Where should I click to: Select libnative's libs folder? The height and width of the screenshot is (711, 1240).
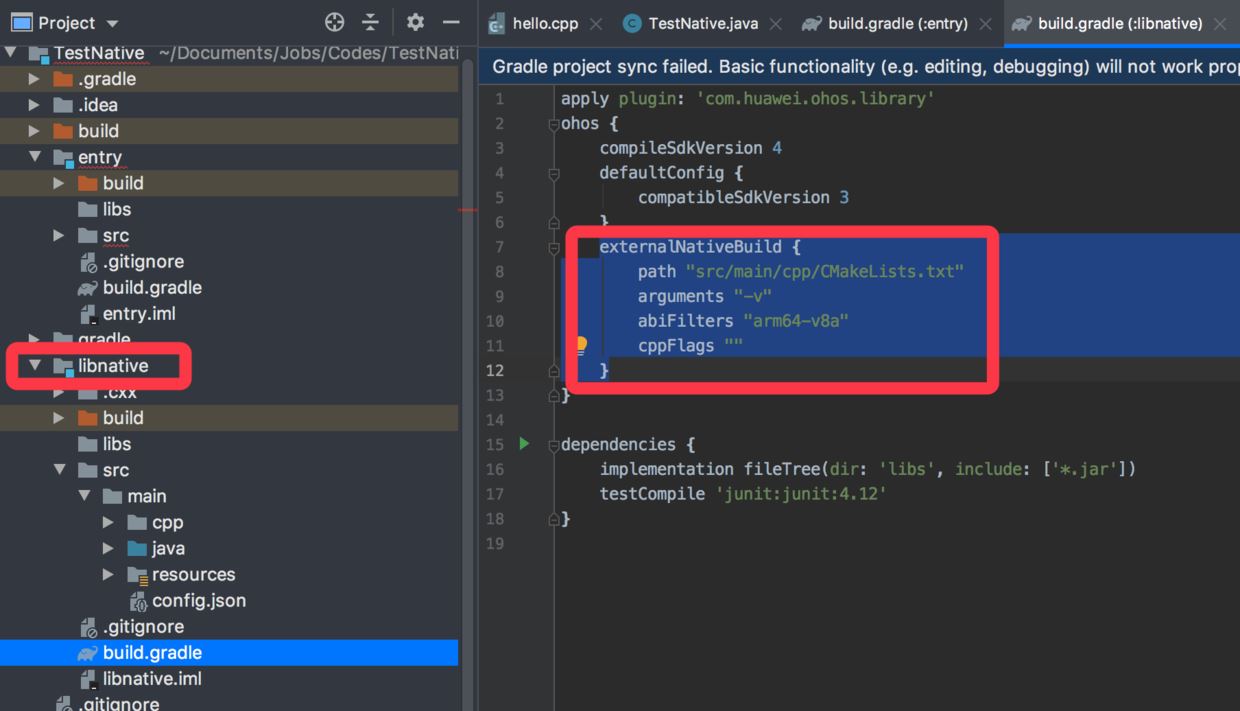tap(117, 444)
